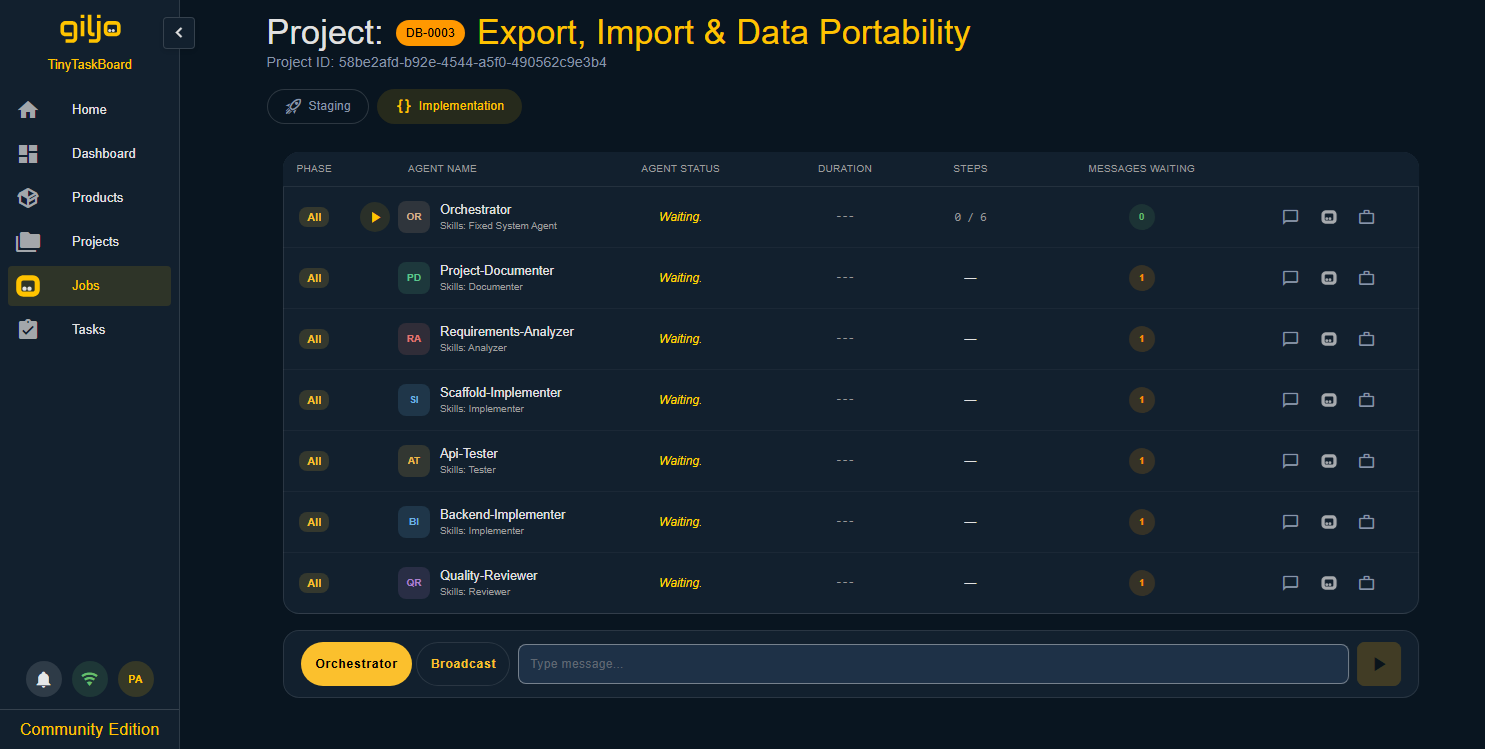Open chat bubble icon for Project-Documenter

[x=1290, y=278]
